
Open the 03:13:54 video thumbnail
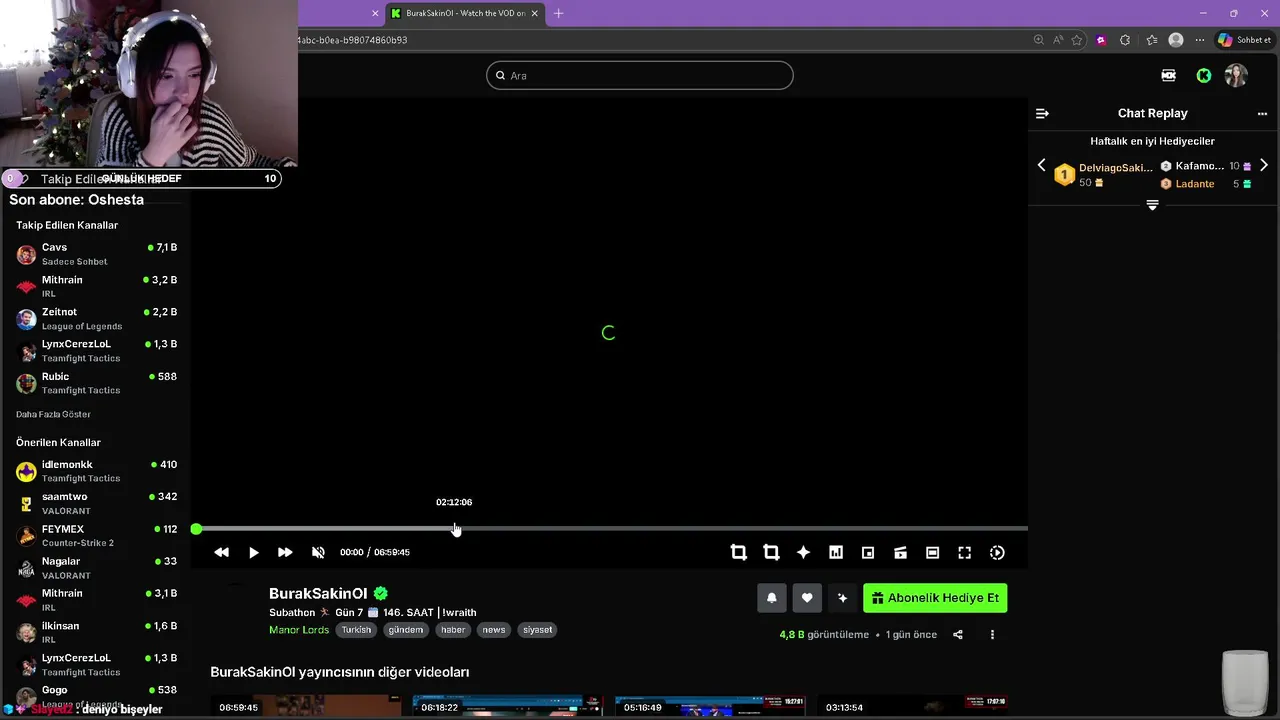pos(912,706)
